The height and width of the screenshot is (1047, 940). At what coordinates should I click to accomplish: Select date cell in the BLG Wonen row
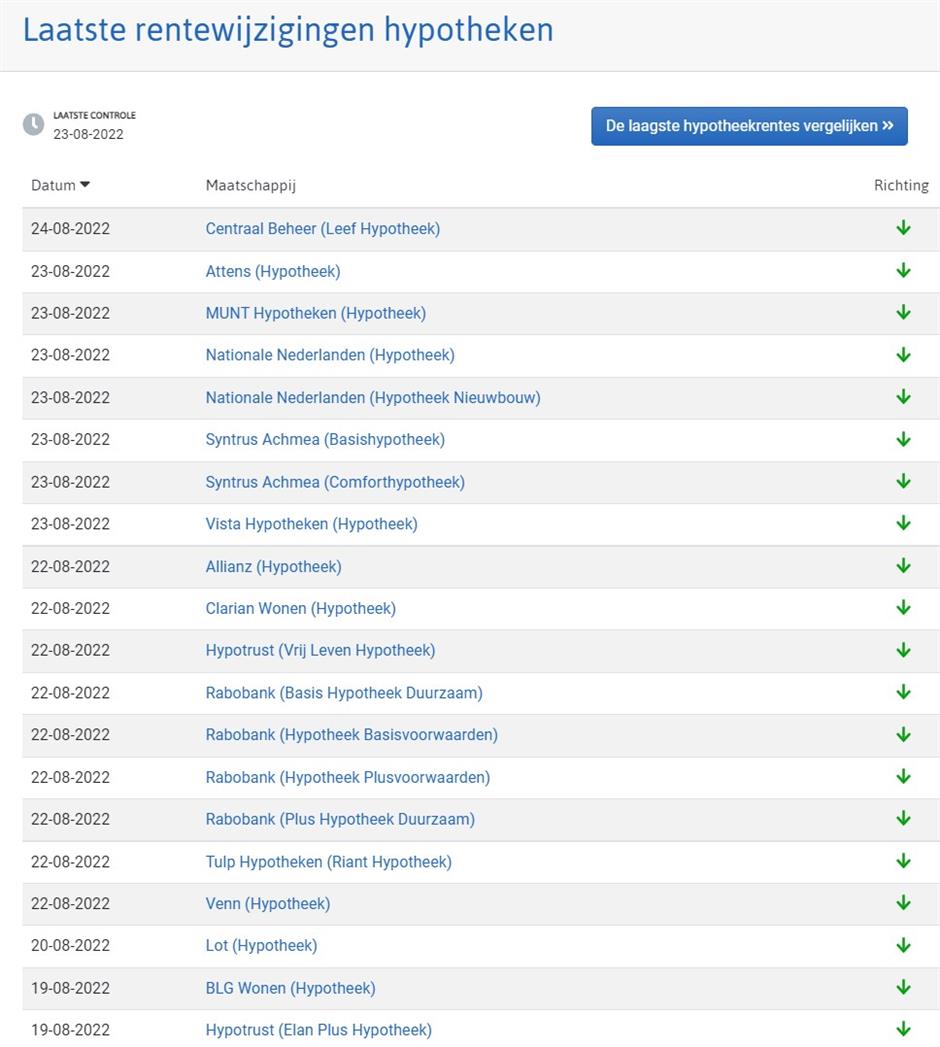[x=70, y=988]
